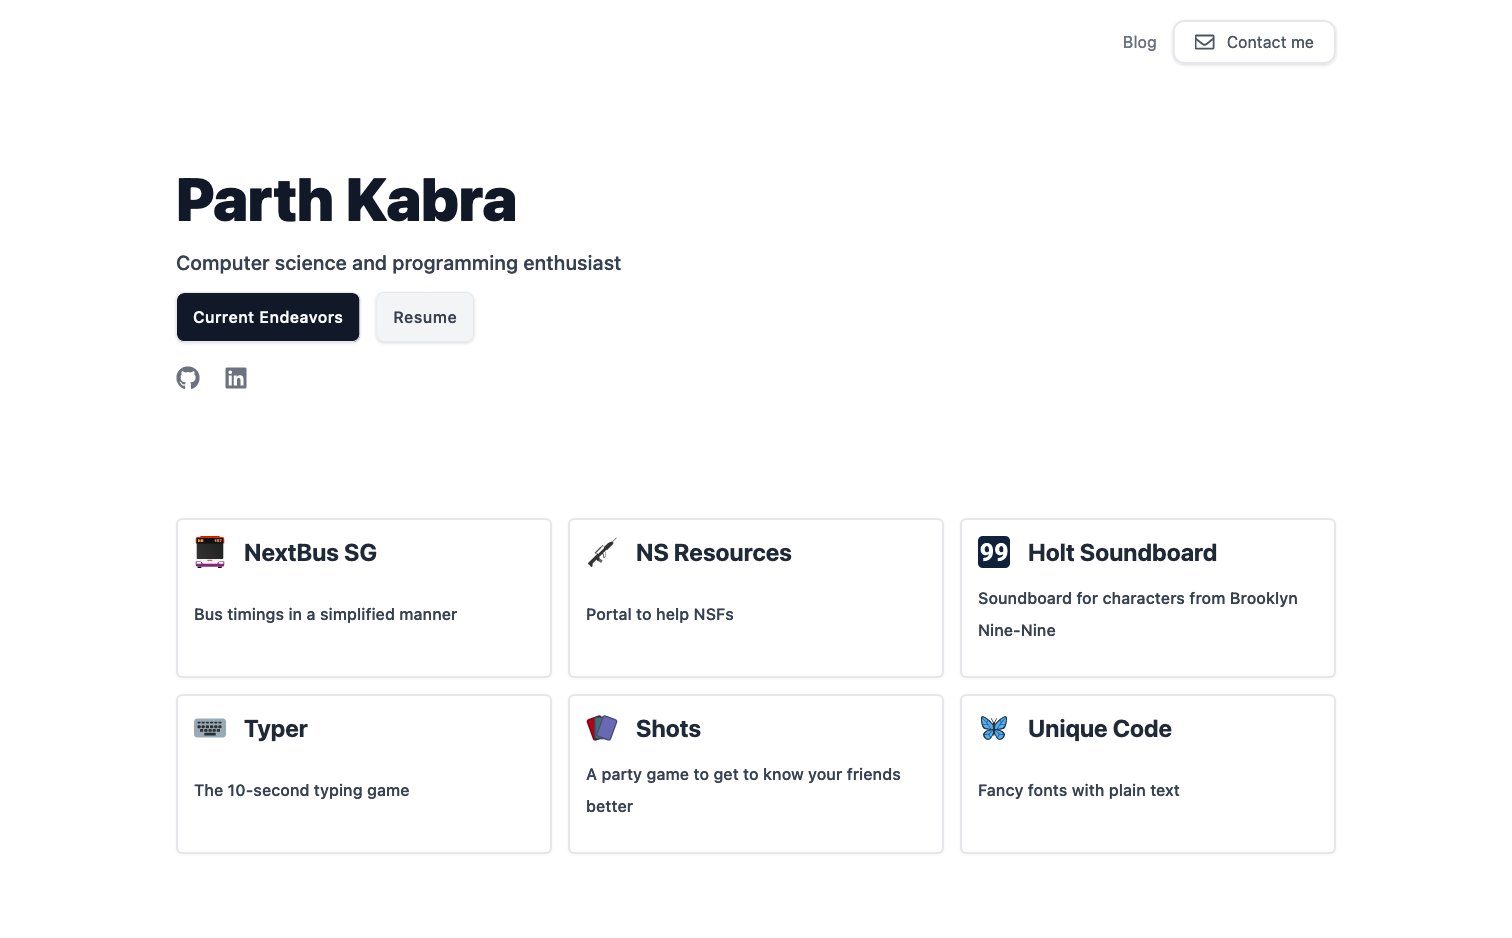Click the 99 icon for Holt Soundboard
This screenshot has height=938, width=1512.
click(x=994, y=552)
